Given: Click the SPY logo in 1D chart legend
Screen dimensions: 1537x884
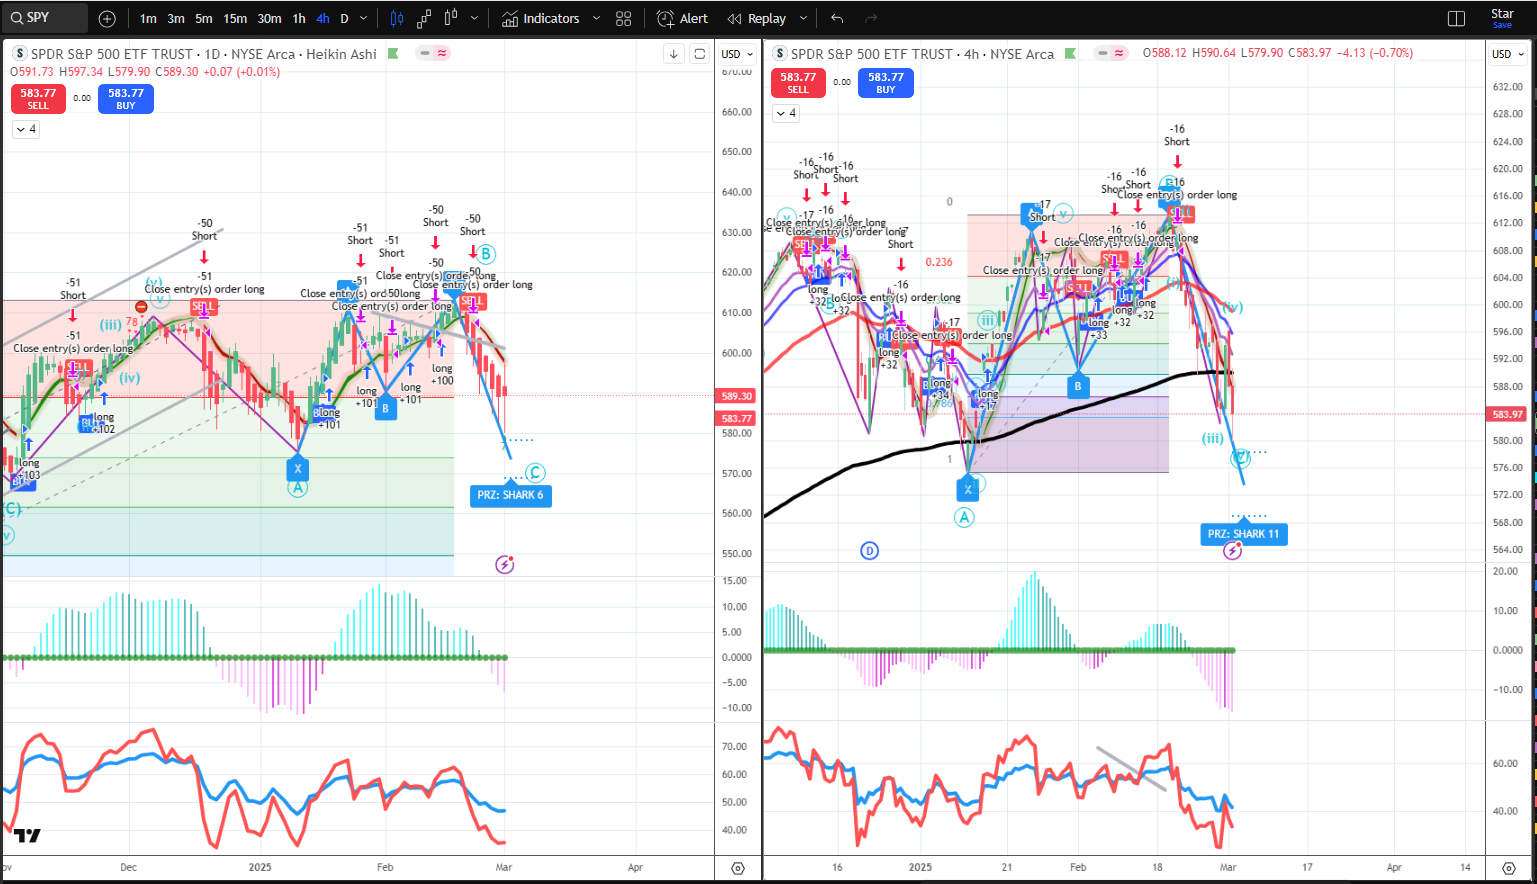Looking at the screenshot, I should pyautogui.click(x=20, y=54).
